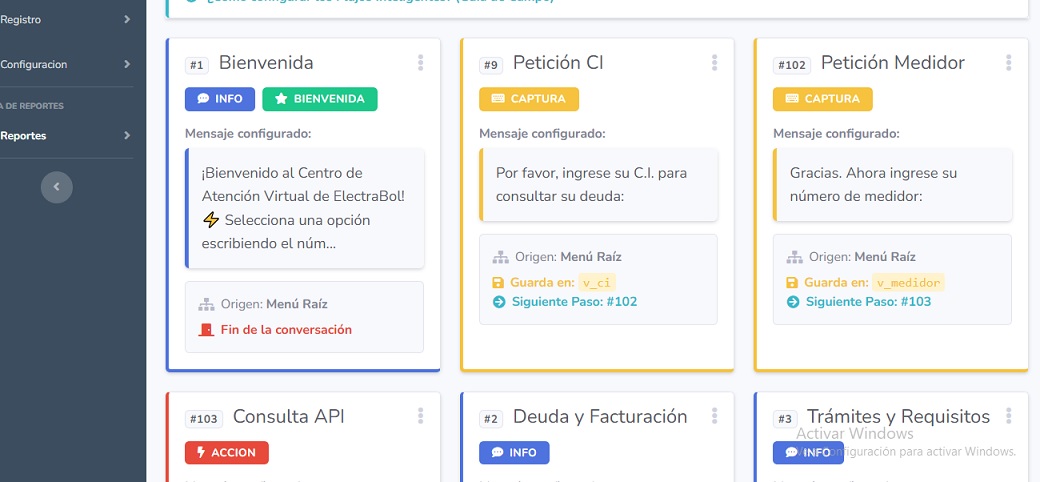Follow the Siguiente Paso: #102 link

click(x=574, y=302)
